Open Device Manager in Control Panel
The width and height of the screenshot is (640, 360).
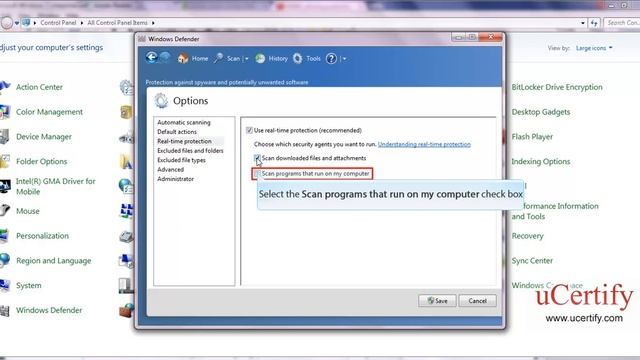coord(44,137)
